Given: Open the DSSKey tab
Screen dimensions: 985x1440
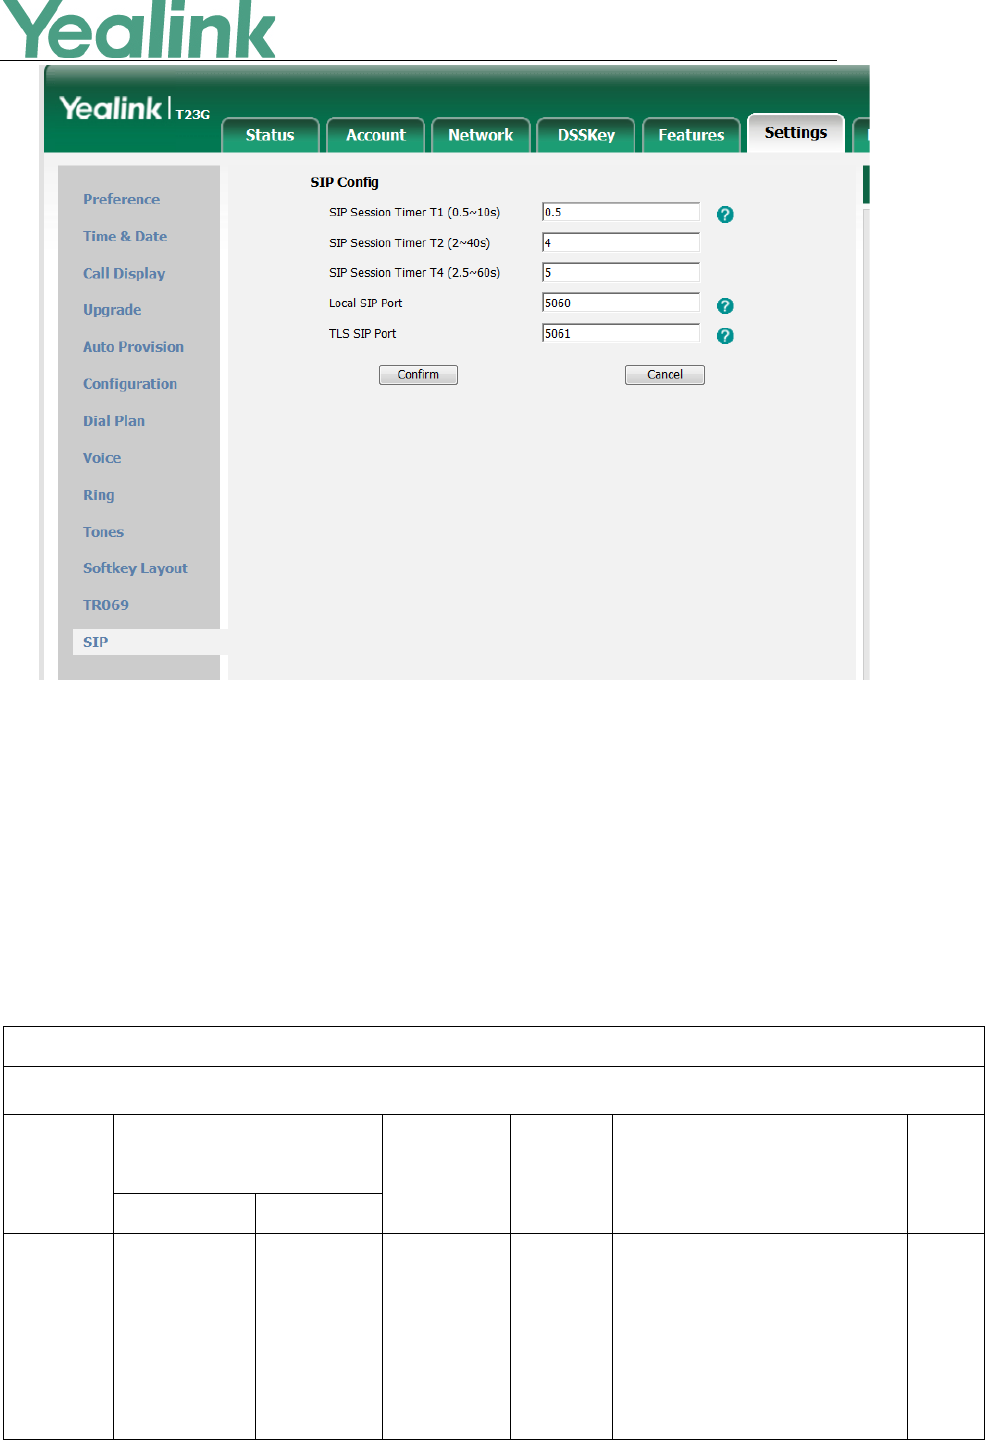Looking at the screenshot, I should (586, 135).
